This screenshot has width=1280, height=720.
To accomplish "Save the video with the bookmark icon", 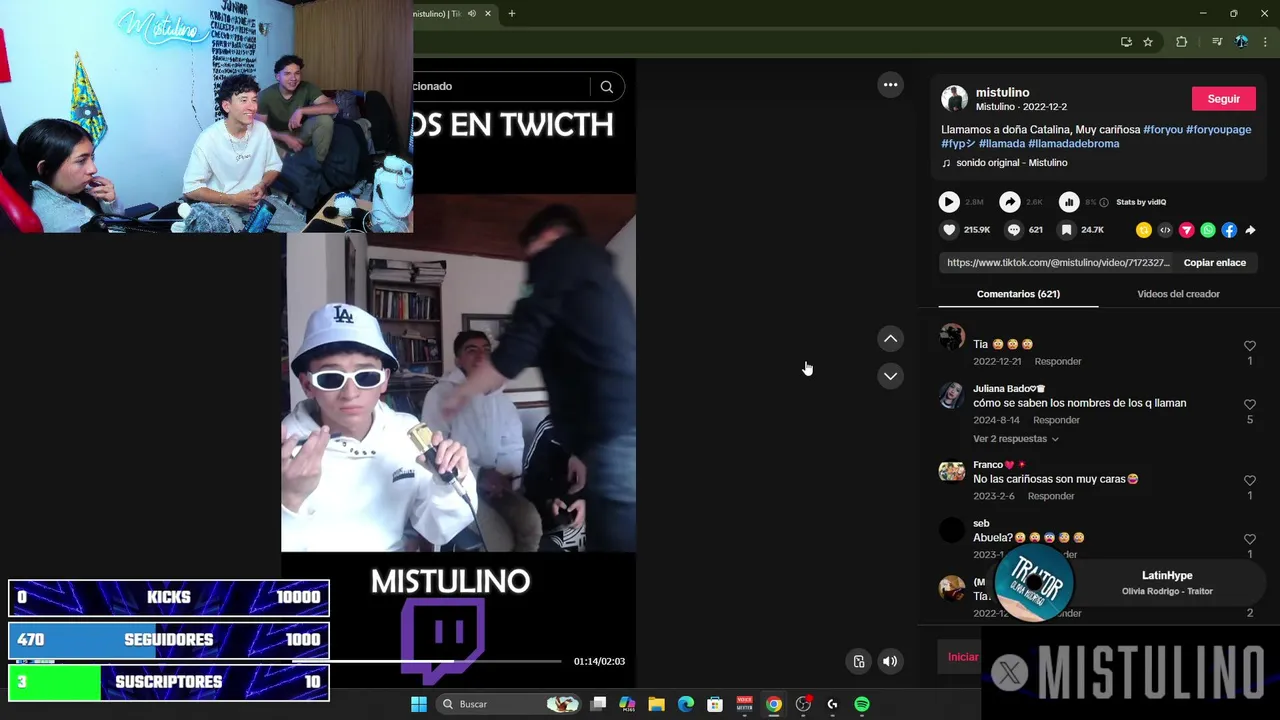I will tap(1067, 230).
